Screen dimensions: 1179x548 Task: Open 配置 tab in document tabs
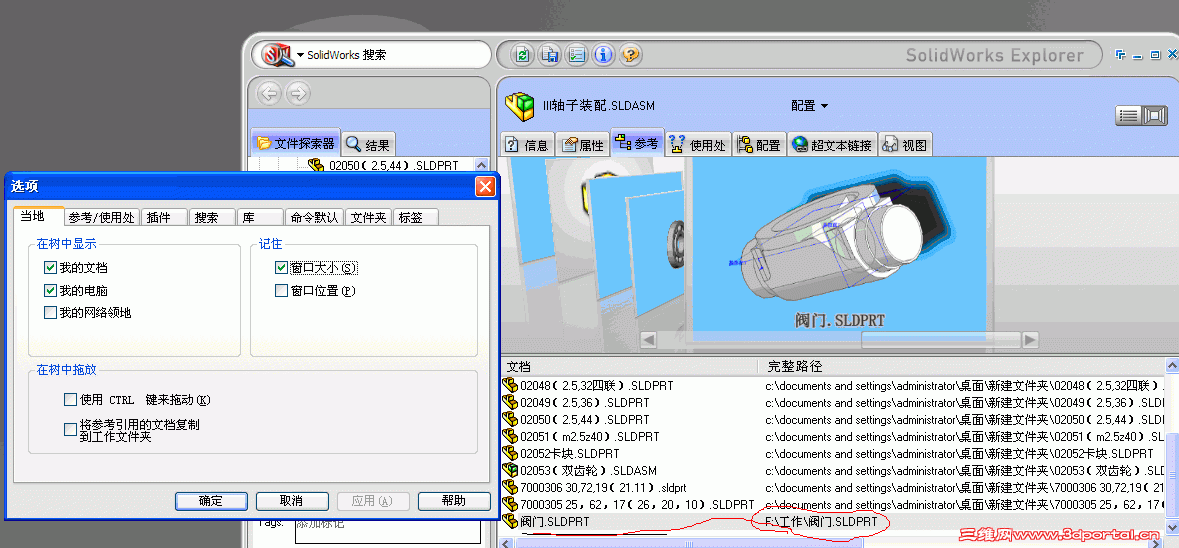[759, 144]
